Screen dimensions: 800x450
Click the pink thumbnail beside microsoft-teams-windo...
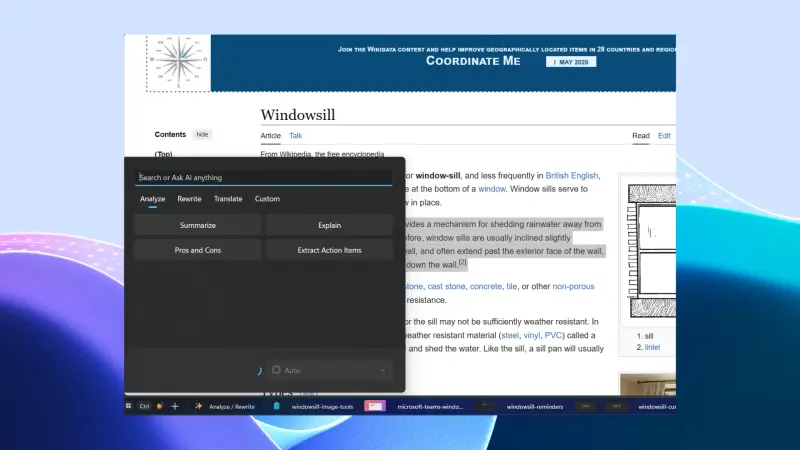click(x=375, y=406)
